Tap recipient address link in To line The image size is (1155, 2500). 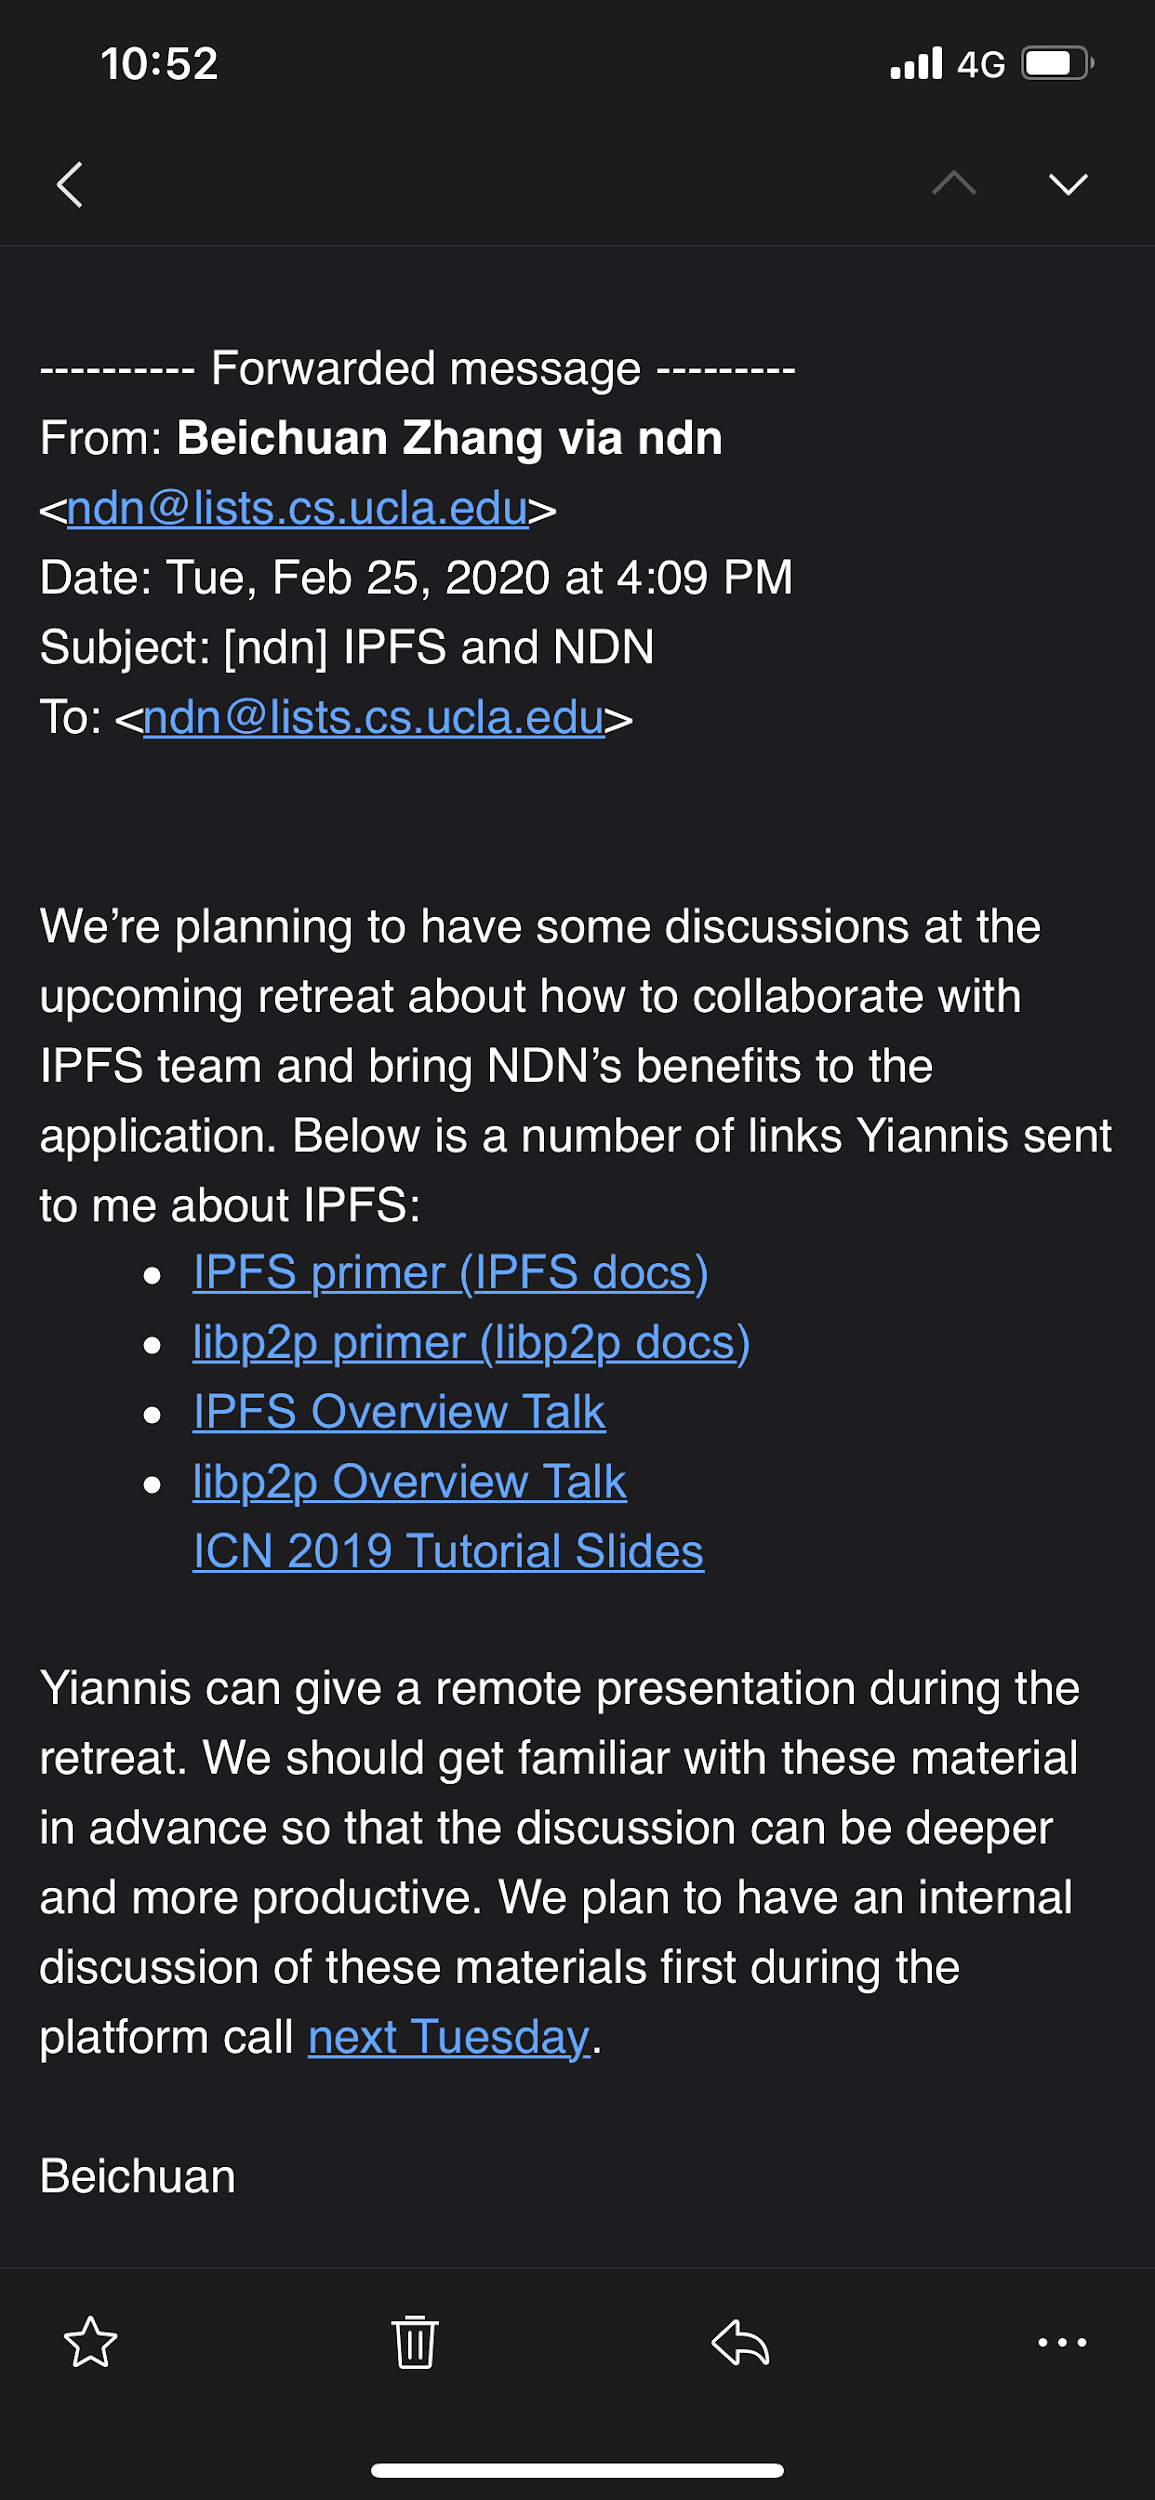[x=373, y=718]
